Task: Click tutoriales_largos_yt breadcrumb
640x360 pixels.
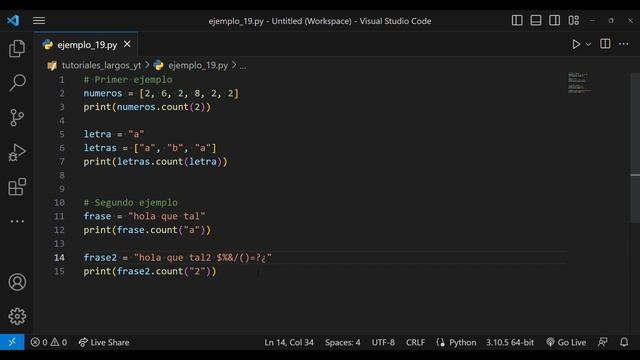Action: [101, 65]
